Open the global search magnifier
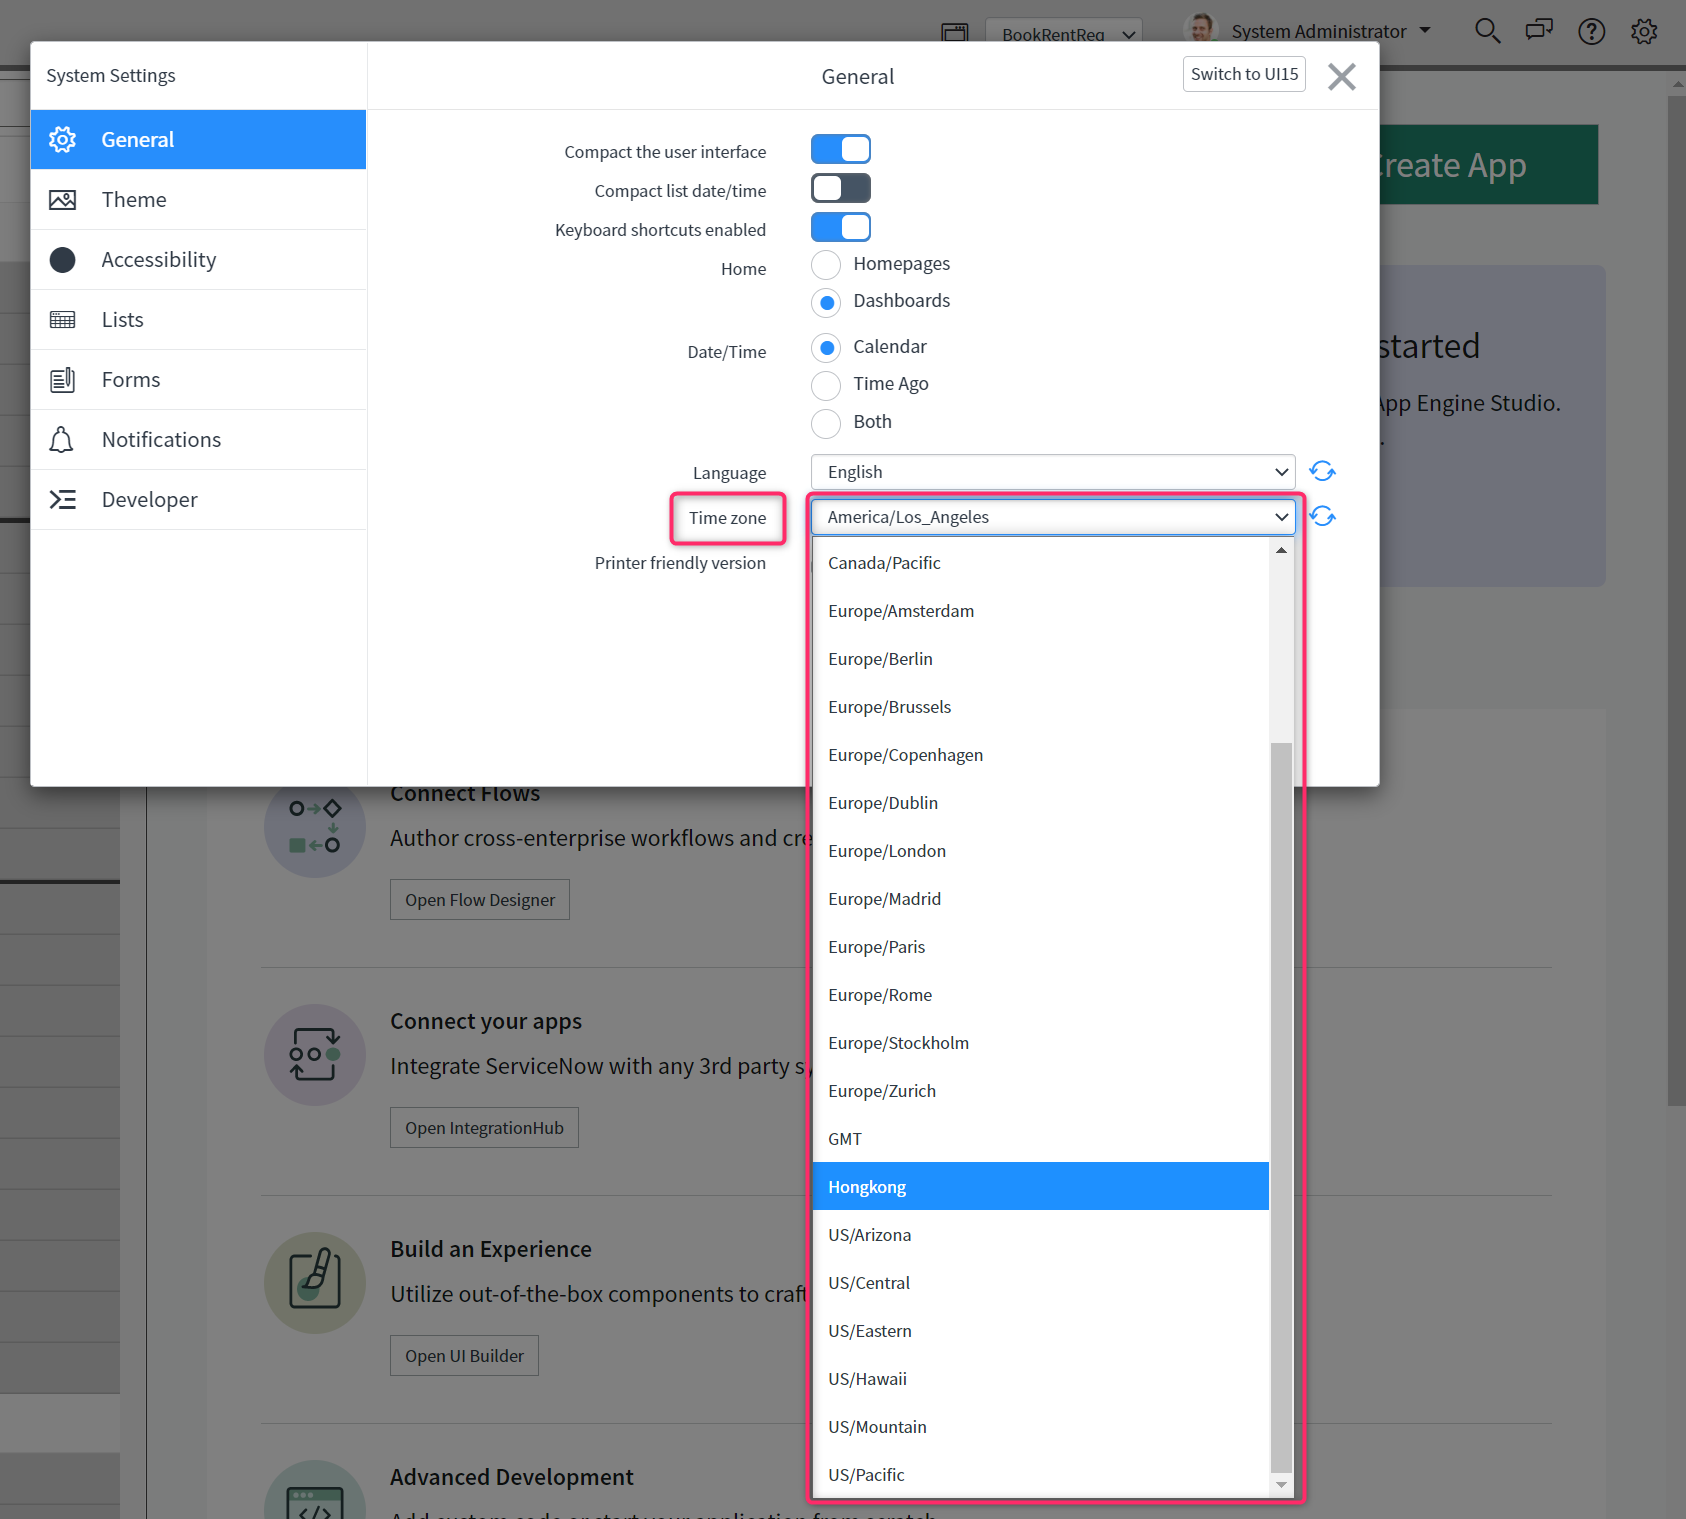 tap(1487, 31)
